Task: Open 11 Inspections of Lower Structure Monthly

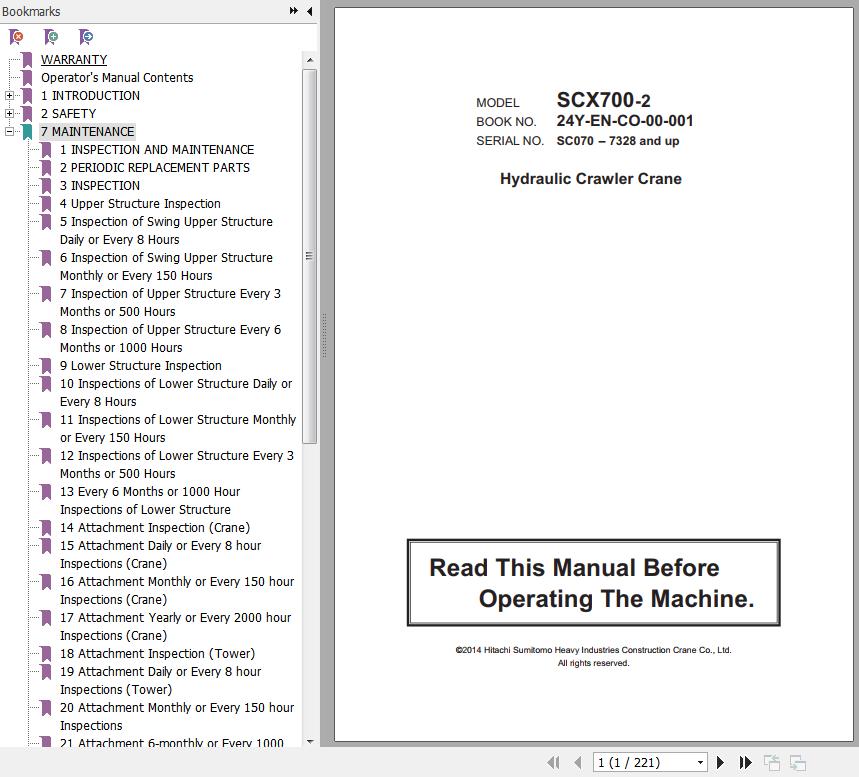Action: 178,429
